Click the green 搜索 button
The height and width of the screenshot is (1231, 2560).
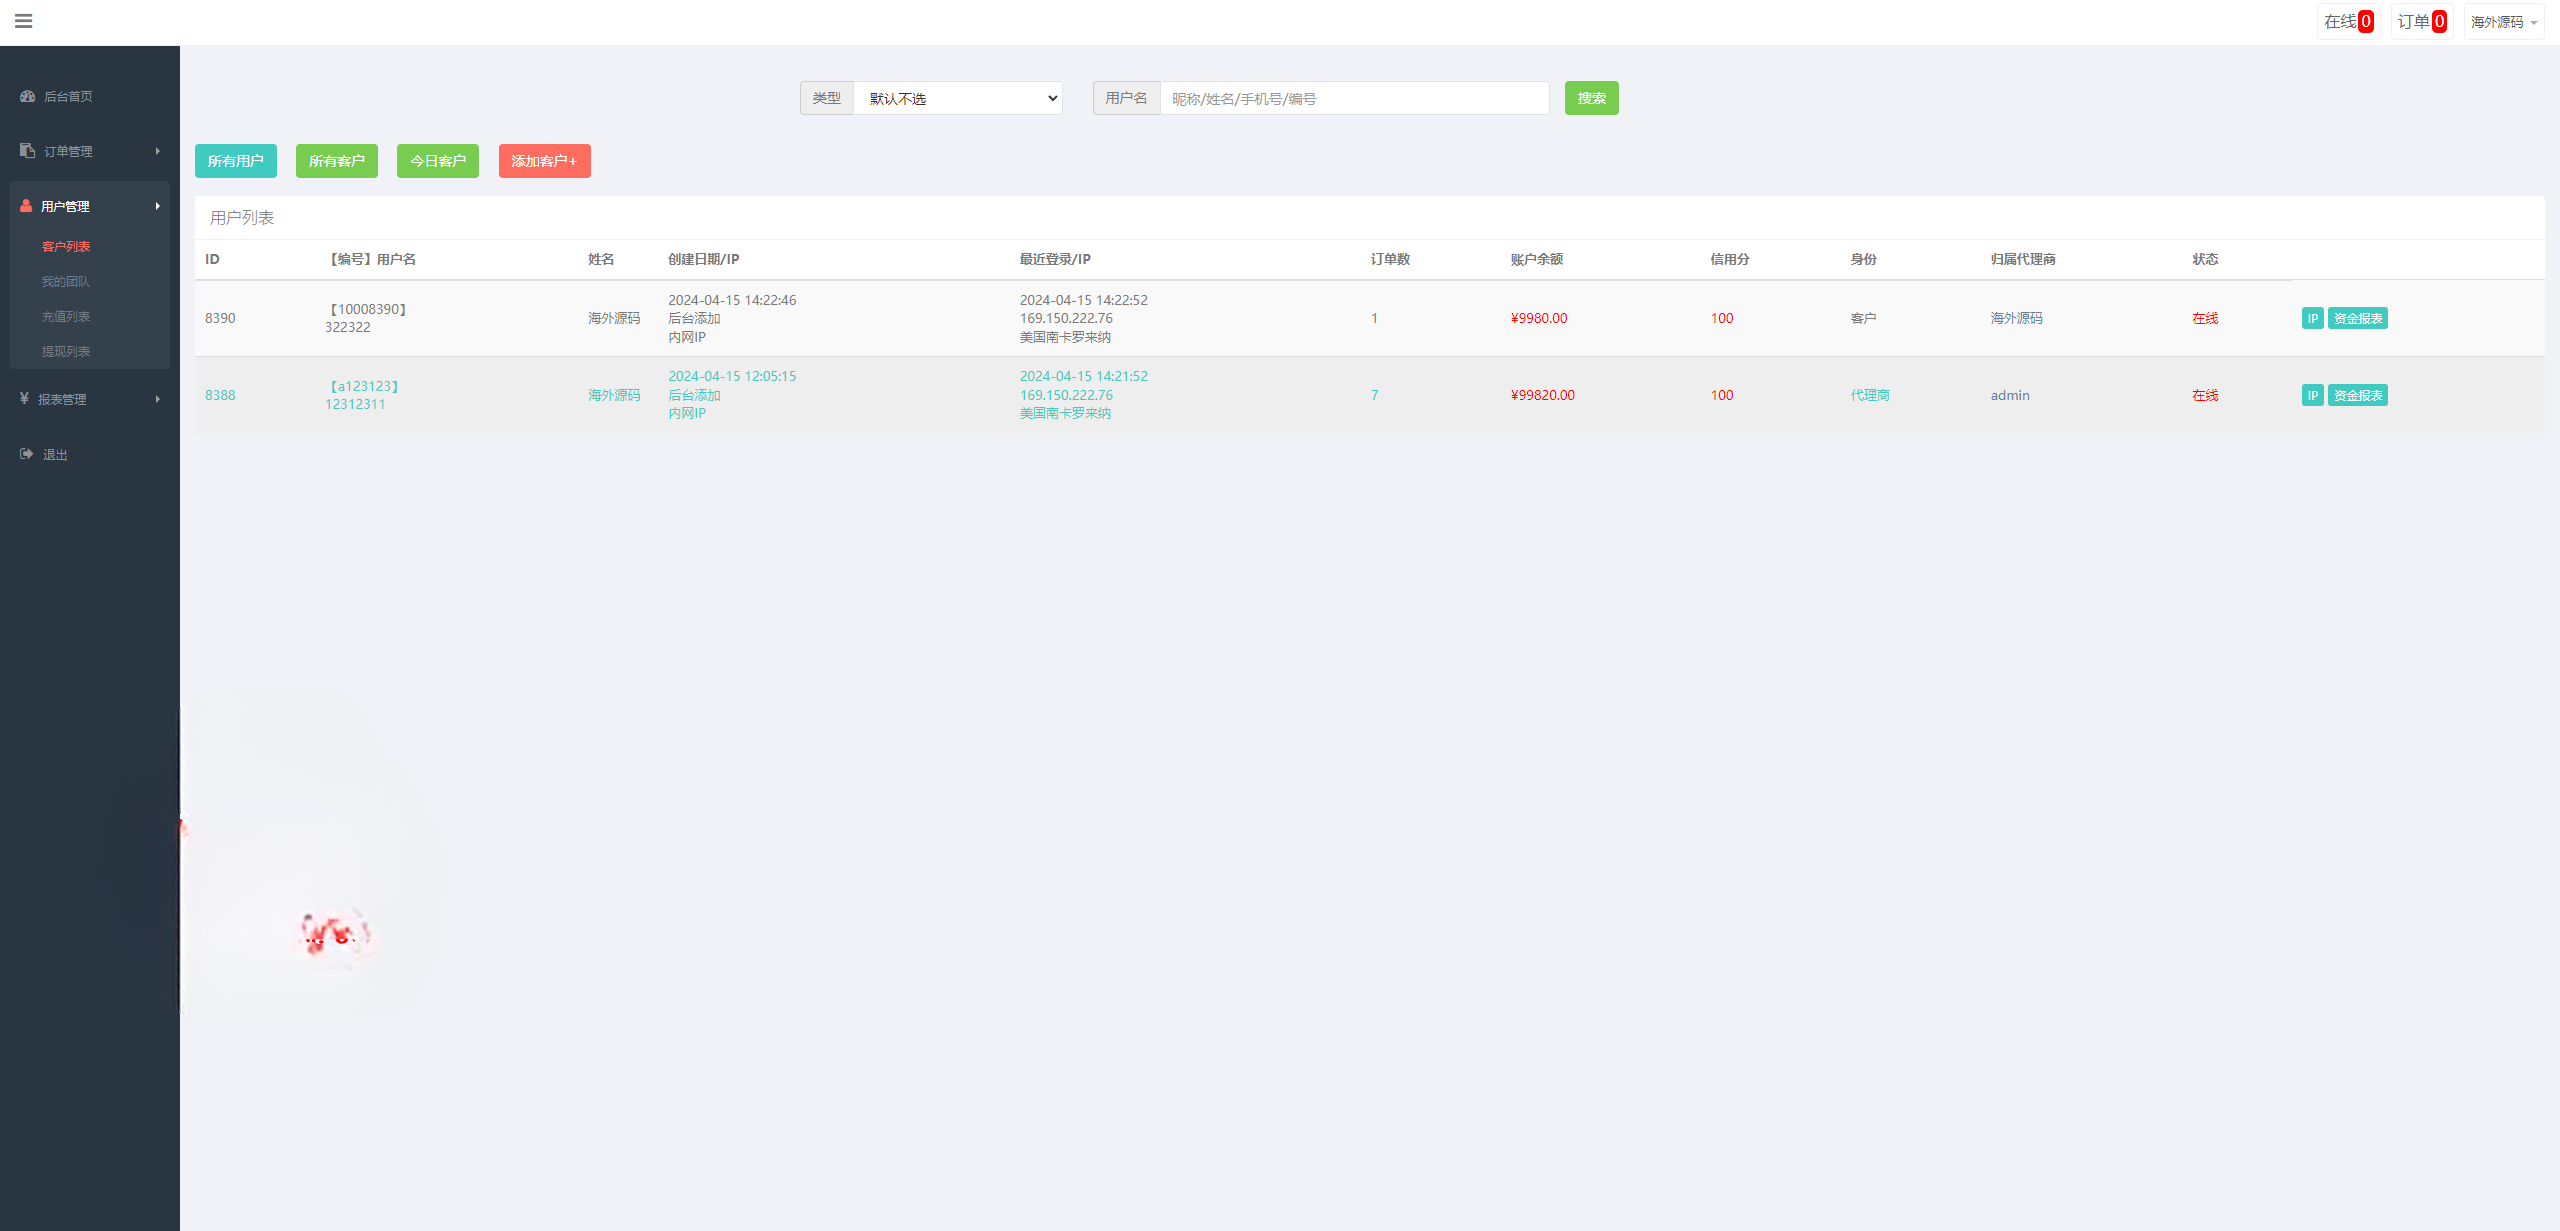(1591, 98)
